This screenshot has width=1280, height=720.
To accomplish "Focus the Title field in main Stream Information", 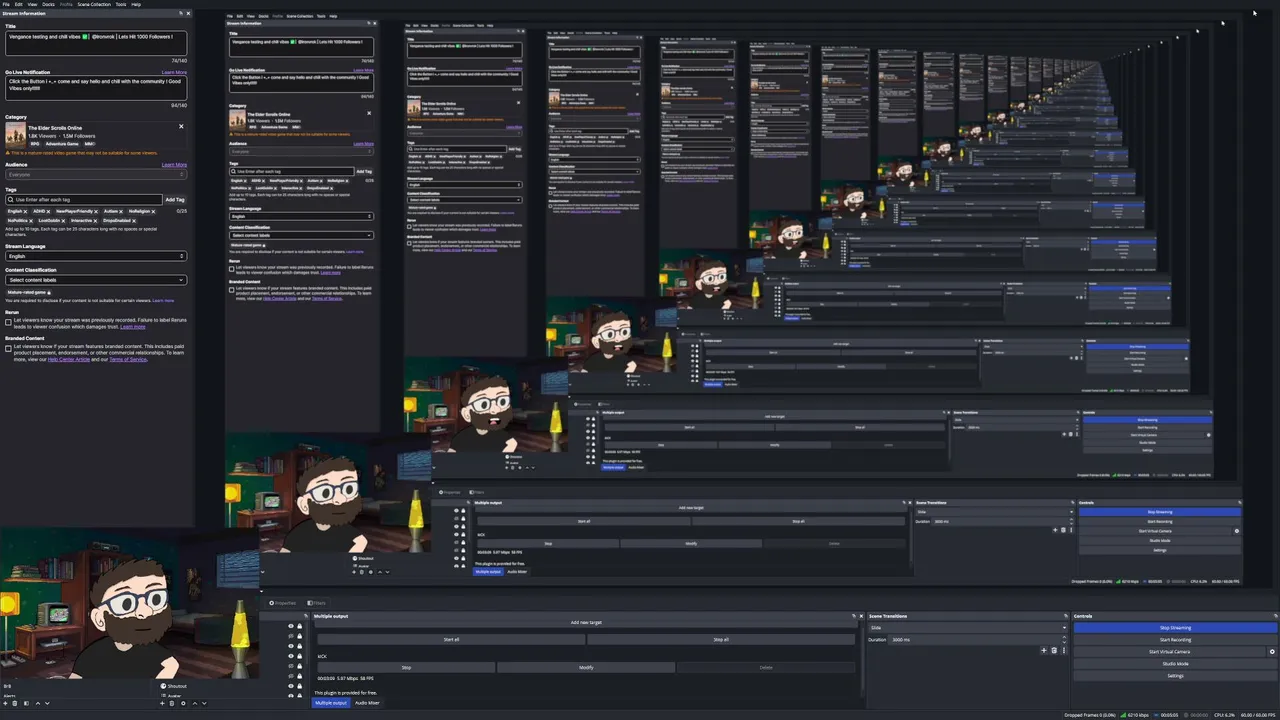I will click(x=96, y=43).
